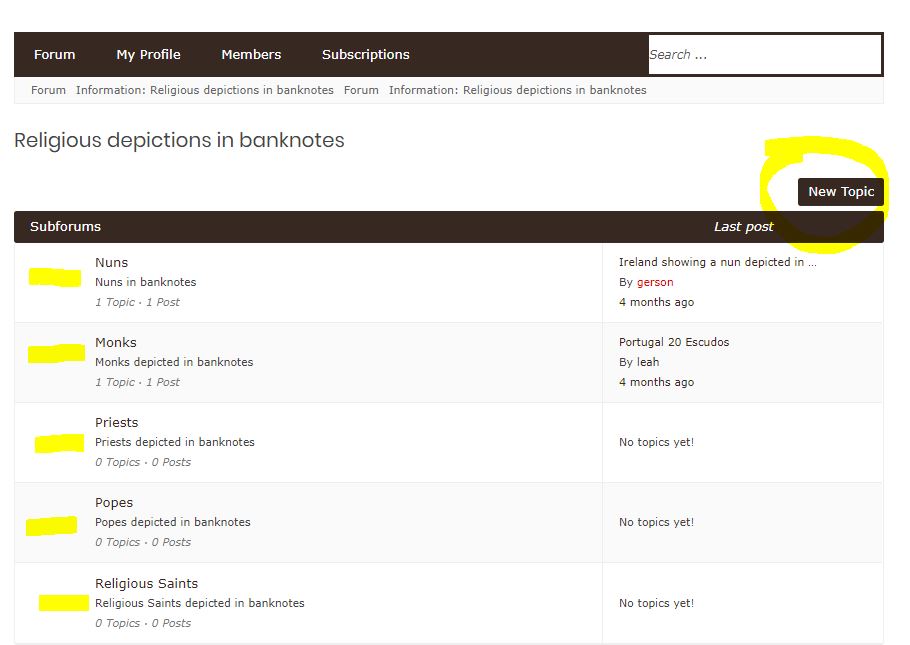The width and height of the screenshot is (910, 645).
Task: Click '0 Topics · 0 Posts' under Popes
Action: [x=143, y=543]
